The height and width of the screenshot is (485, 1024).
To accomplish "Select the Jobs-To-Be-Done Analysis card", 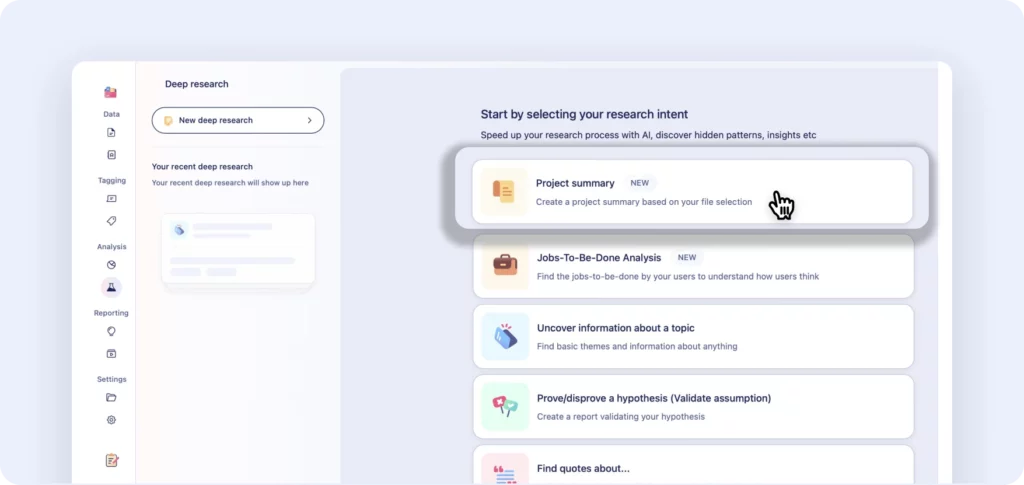I will pyautogui.click(x=693, y=266).
